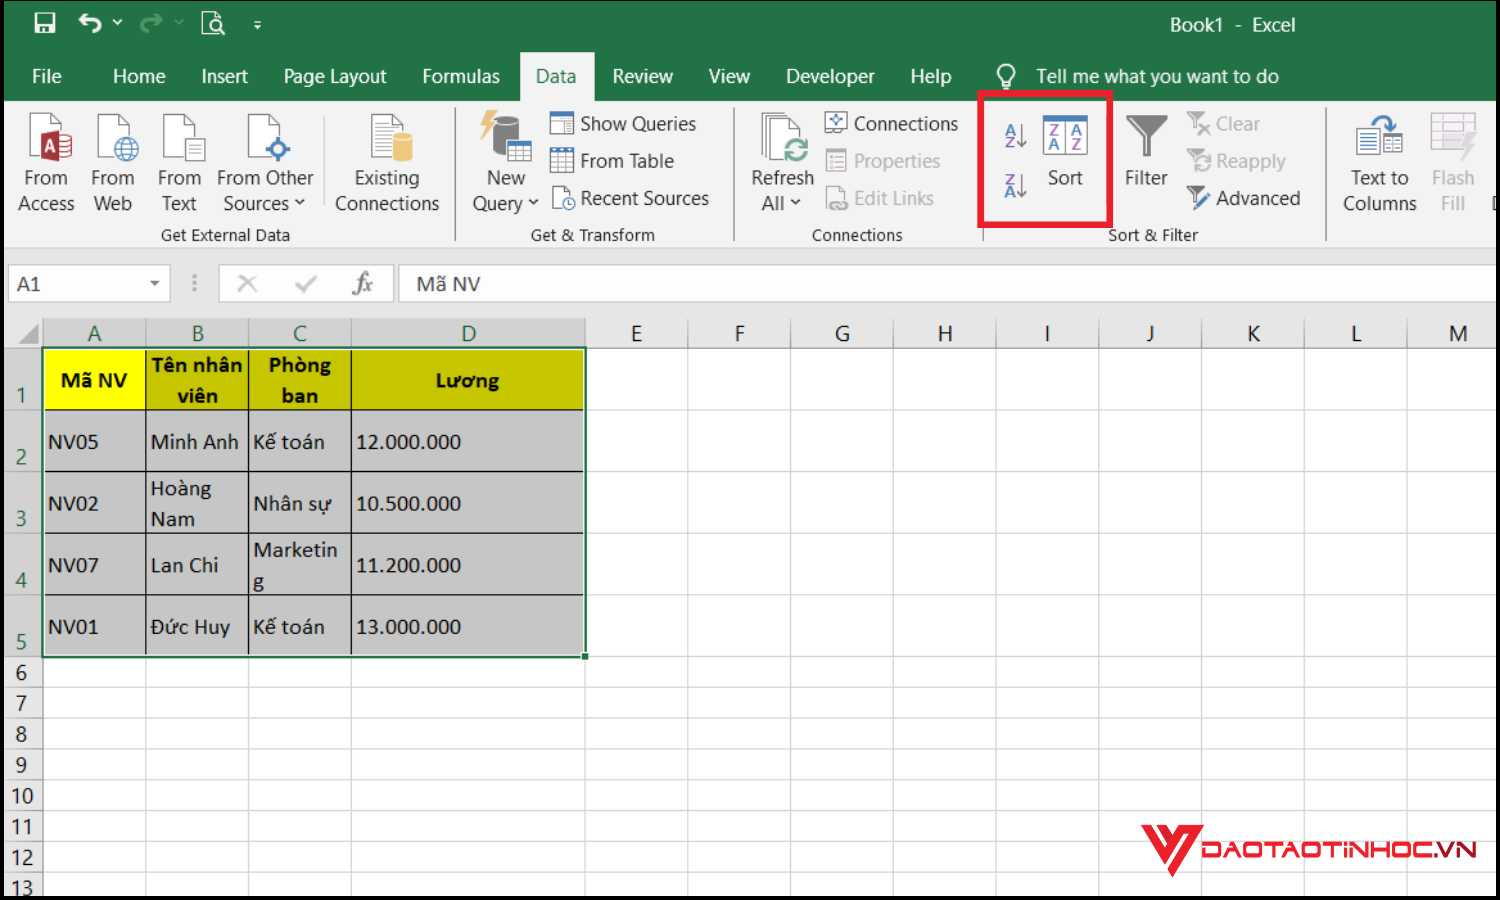The height and width of the screenshot is (900, 1500).
Task: Click the Show Queries button
Action: pos(624,122)
